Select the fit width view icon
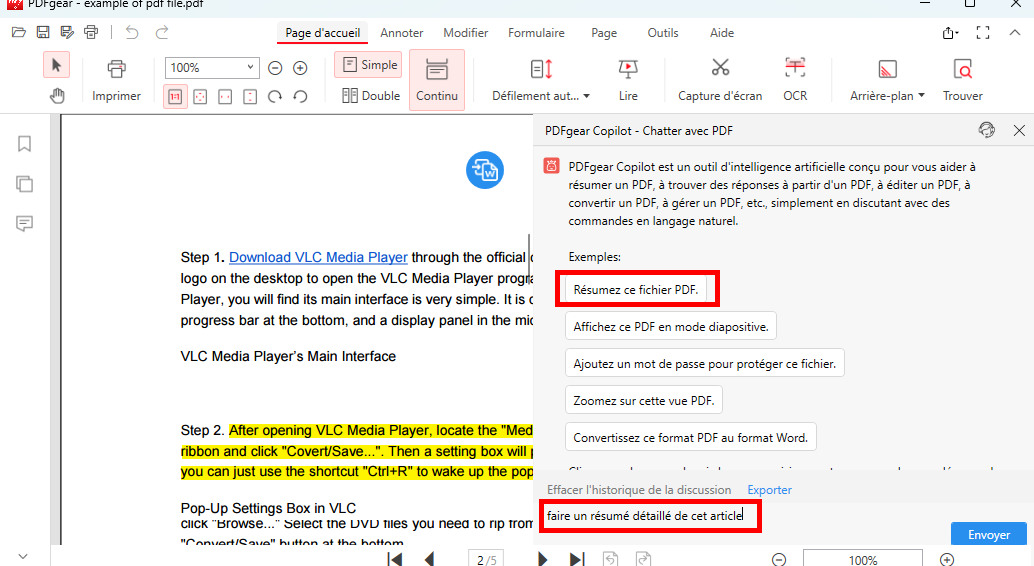Screen dimensions: 1034x566 [225, 96]
